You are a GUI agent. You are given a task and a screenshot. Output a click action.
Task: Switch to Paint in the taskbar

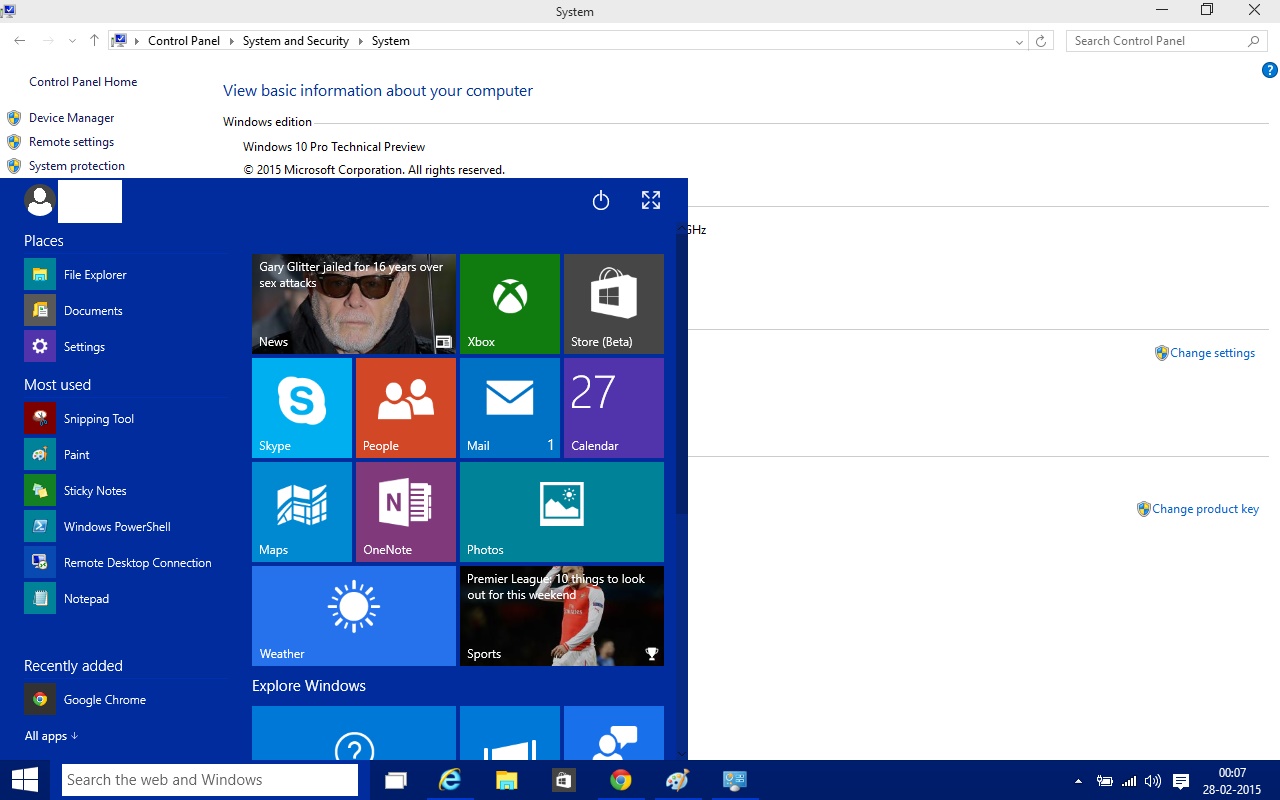678,780
